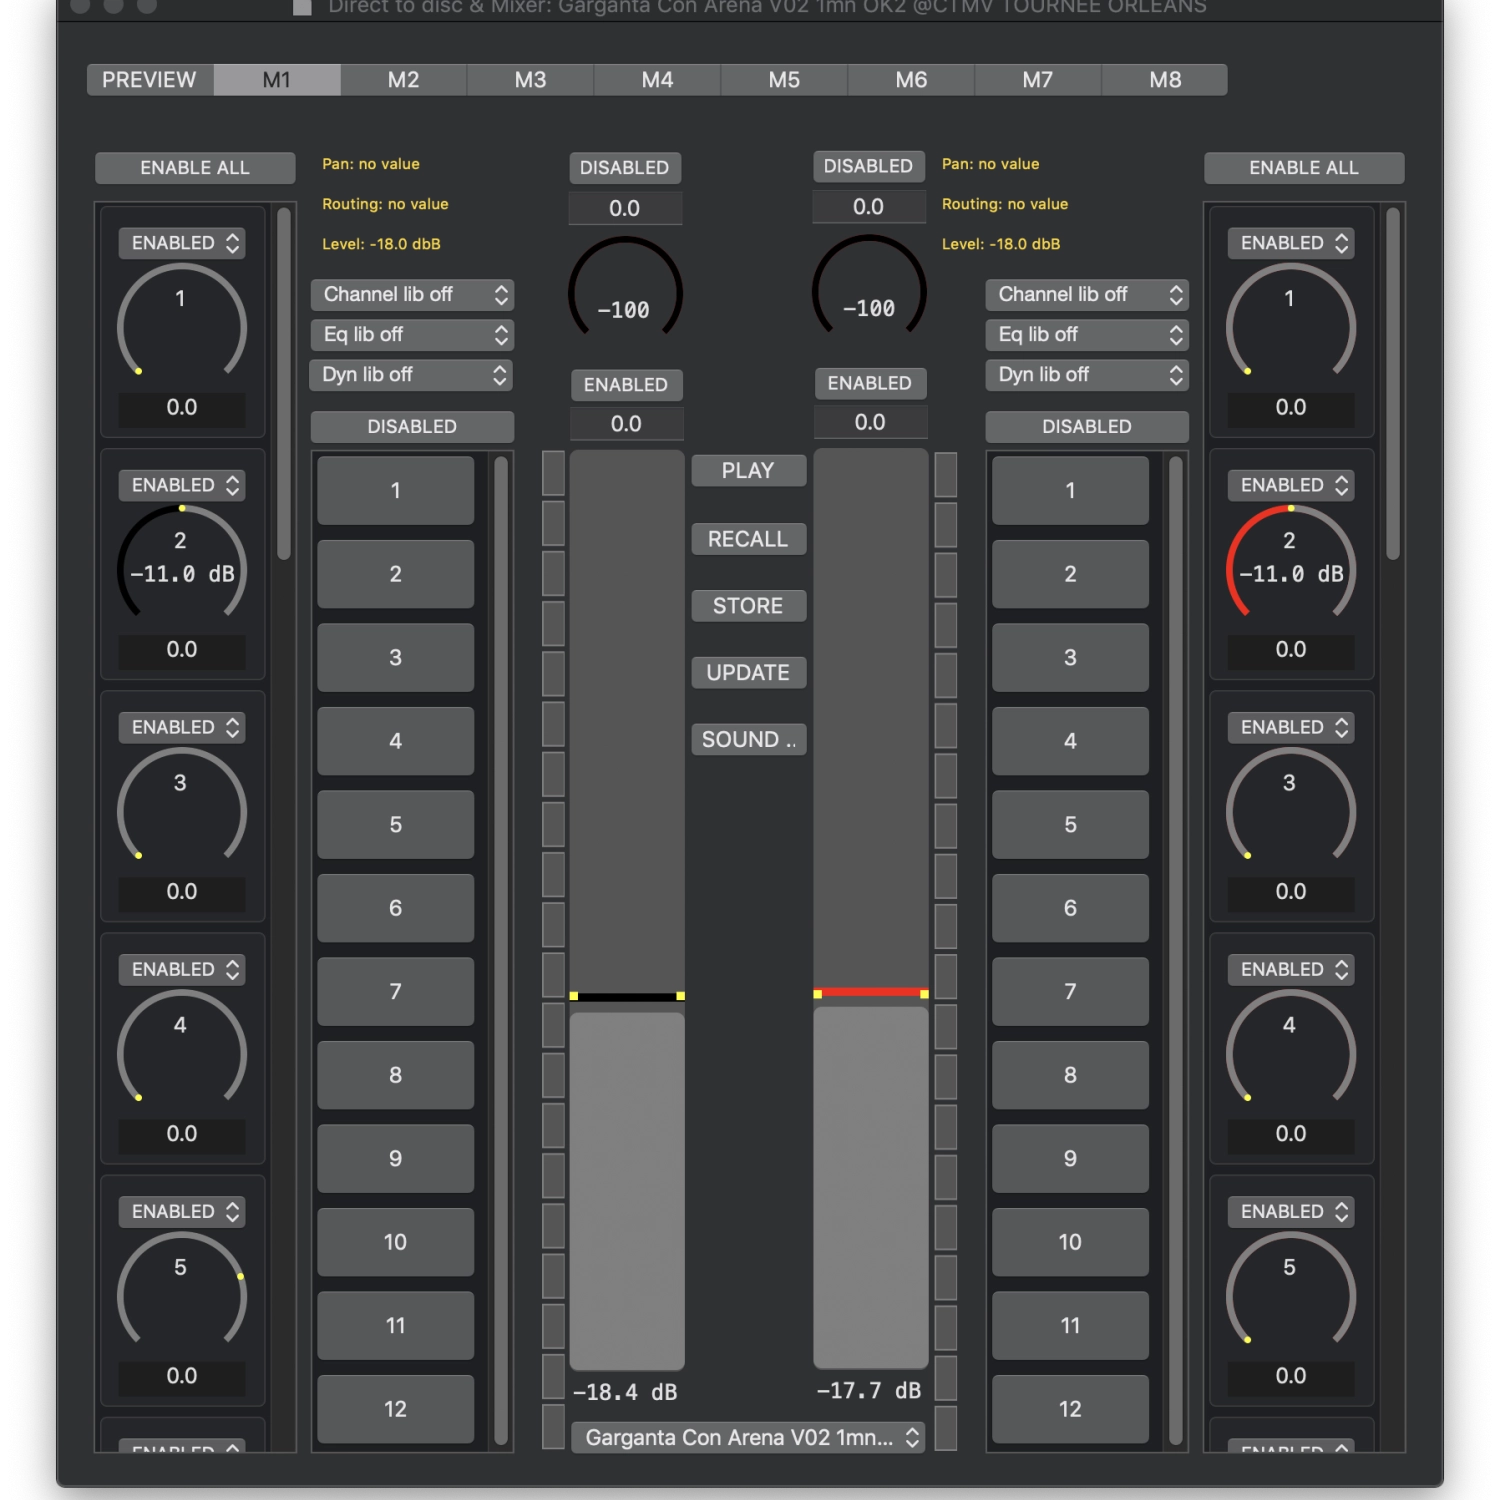
Task: Toggle the left preset list DISABLED button
Action: tap(412, 427)
